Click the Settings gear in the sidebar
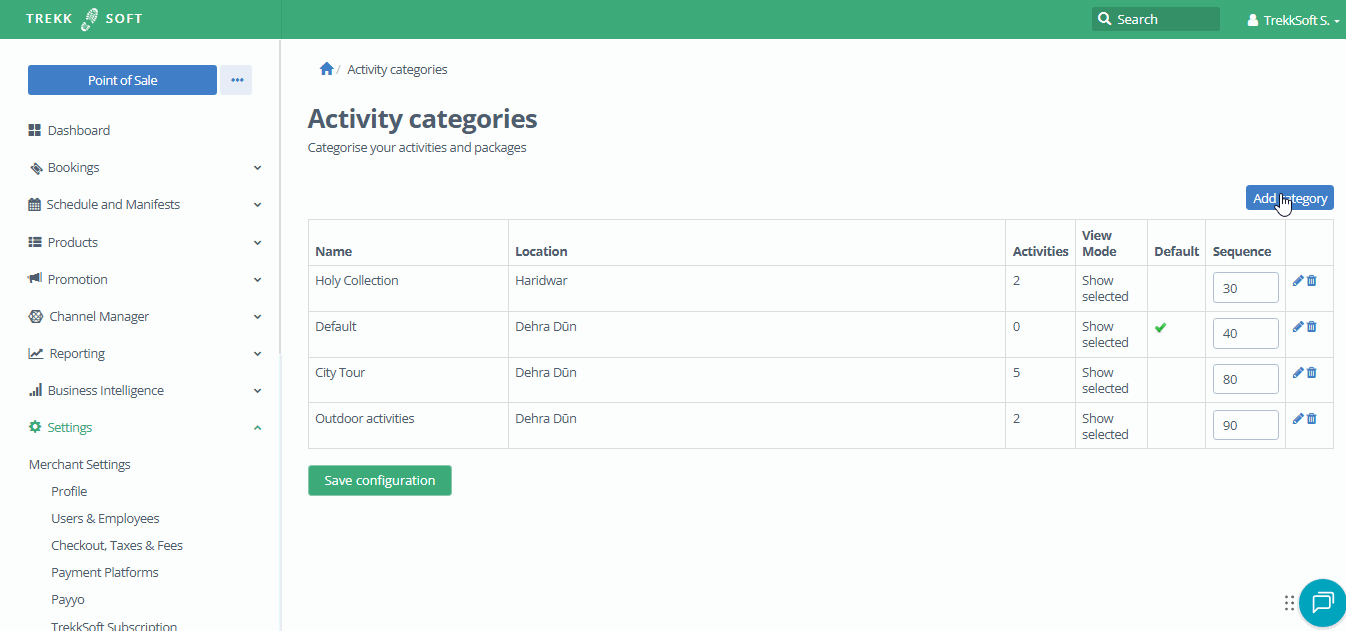This screenshot has height=631, width=1346. (36, 427)
